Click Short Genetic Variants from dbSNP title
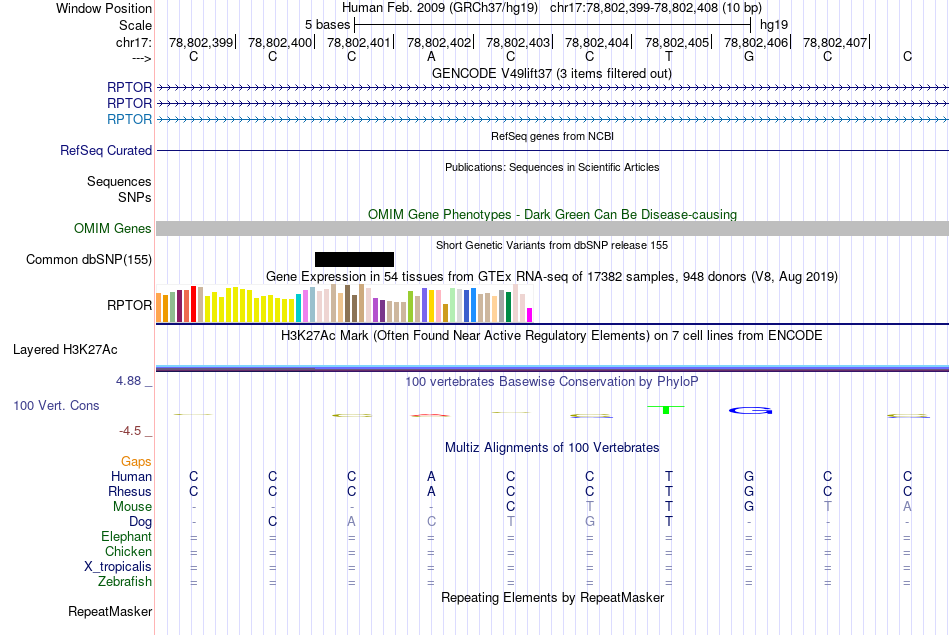The width and height of the screenshot is (950, 635). pyautogui.click(x=552, y=245)
